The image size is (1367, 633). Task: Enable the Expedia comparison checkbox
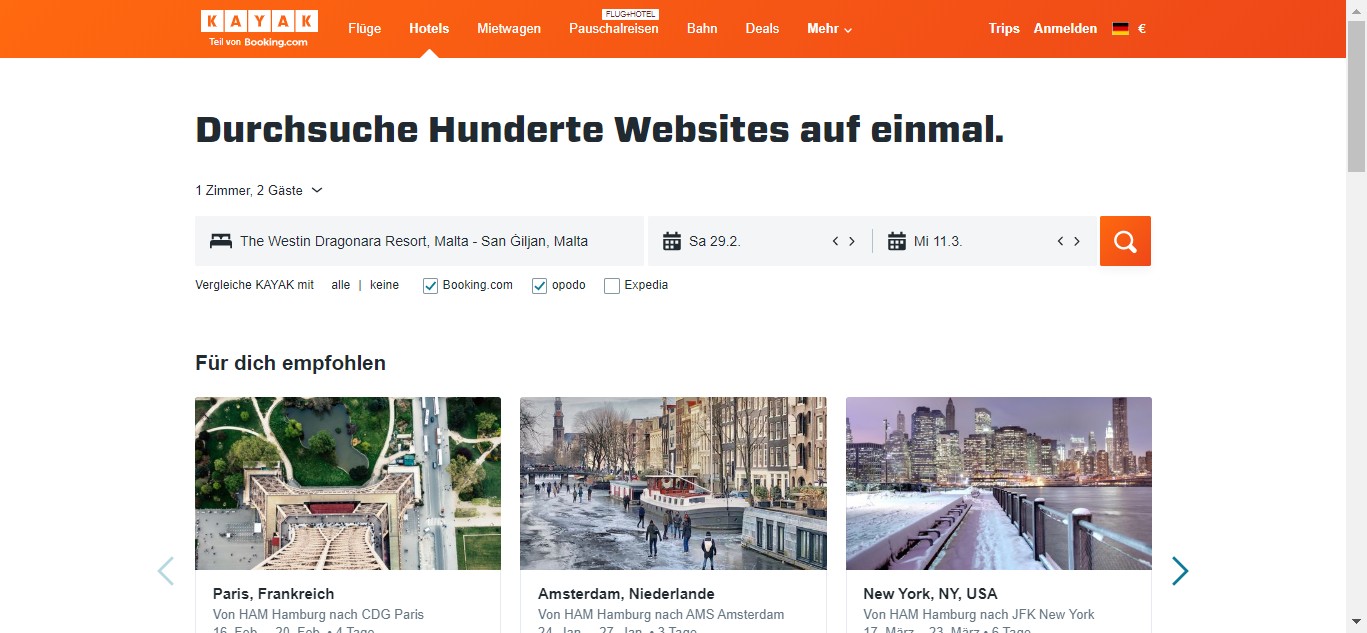pyautogui.click(x=612, y=286)
